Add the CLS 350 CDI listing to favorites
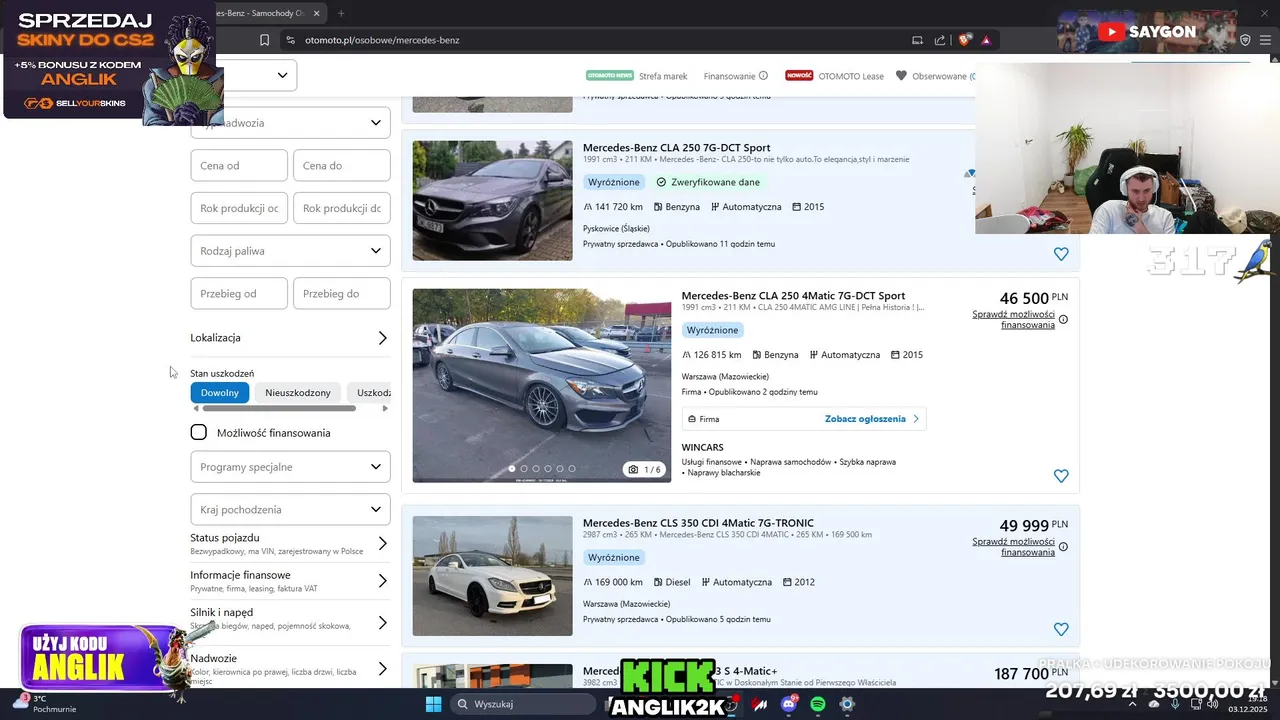1280x720 pixels. 1061,629
